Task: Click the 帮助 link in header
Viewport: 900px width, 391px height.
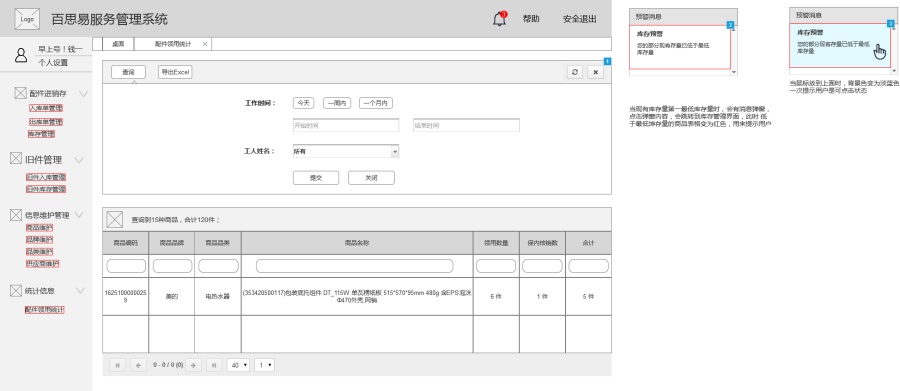Action: (x=531, y=19)
